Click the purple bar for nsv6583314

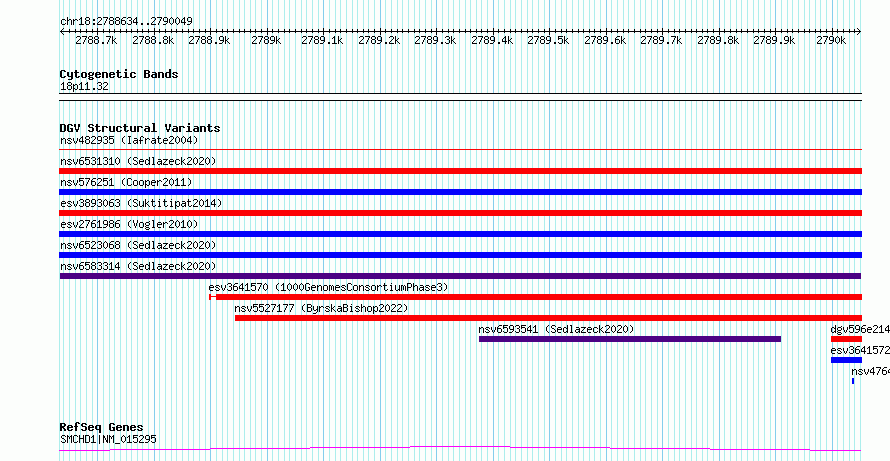pyautogui.click(x=461, y=276)
